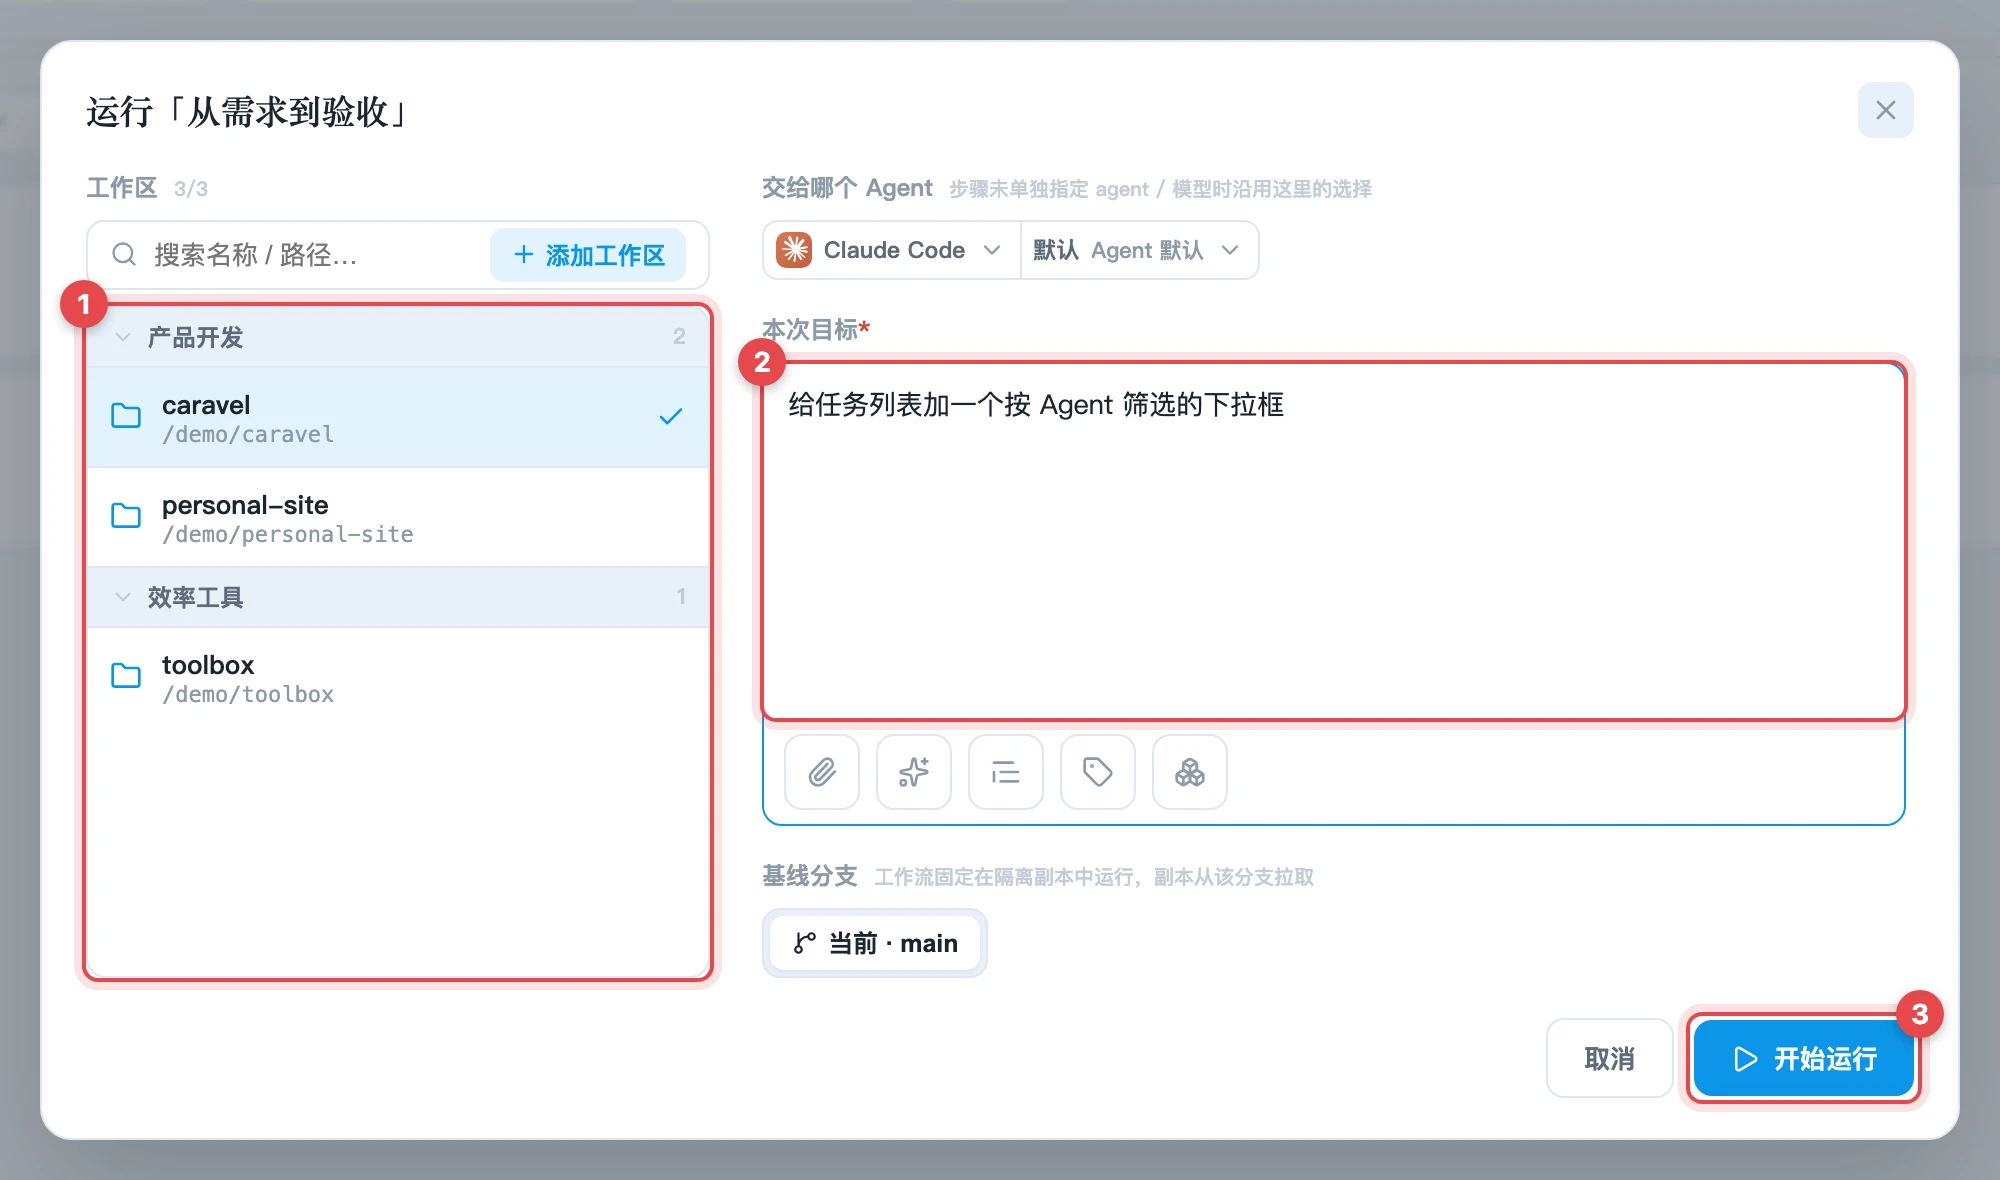Click the Claude Code logo icon
Screen dimensions: 2000x1180
794,250
